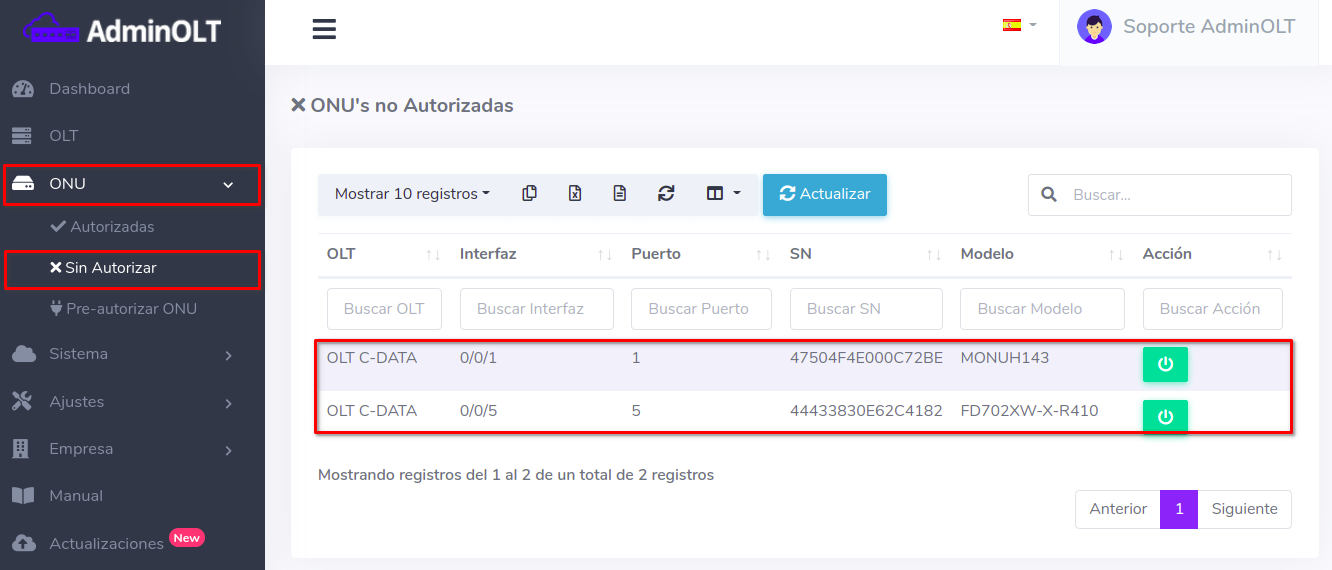Open the Mostrar 10 registros dropdown
The width and height of the screenshot is (1332, 570).
point(412,194)
